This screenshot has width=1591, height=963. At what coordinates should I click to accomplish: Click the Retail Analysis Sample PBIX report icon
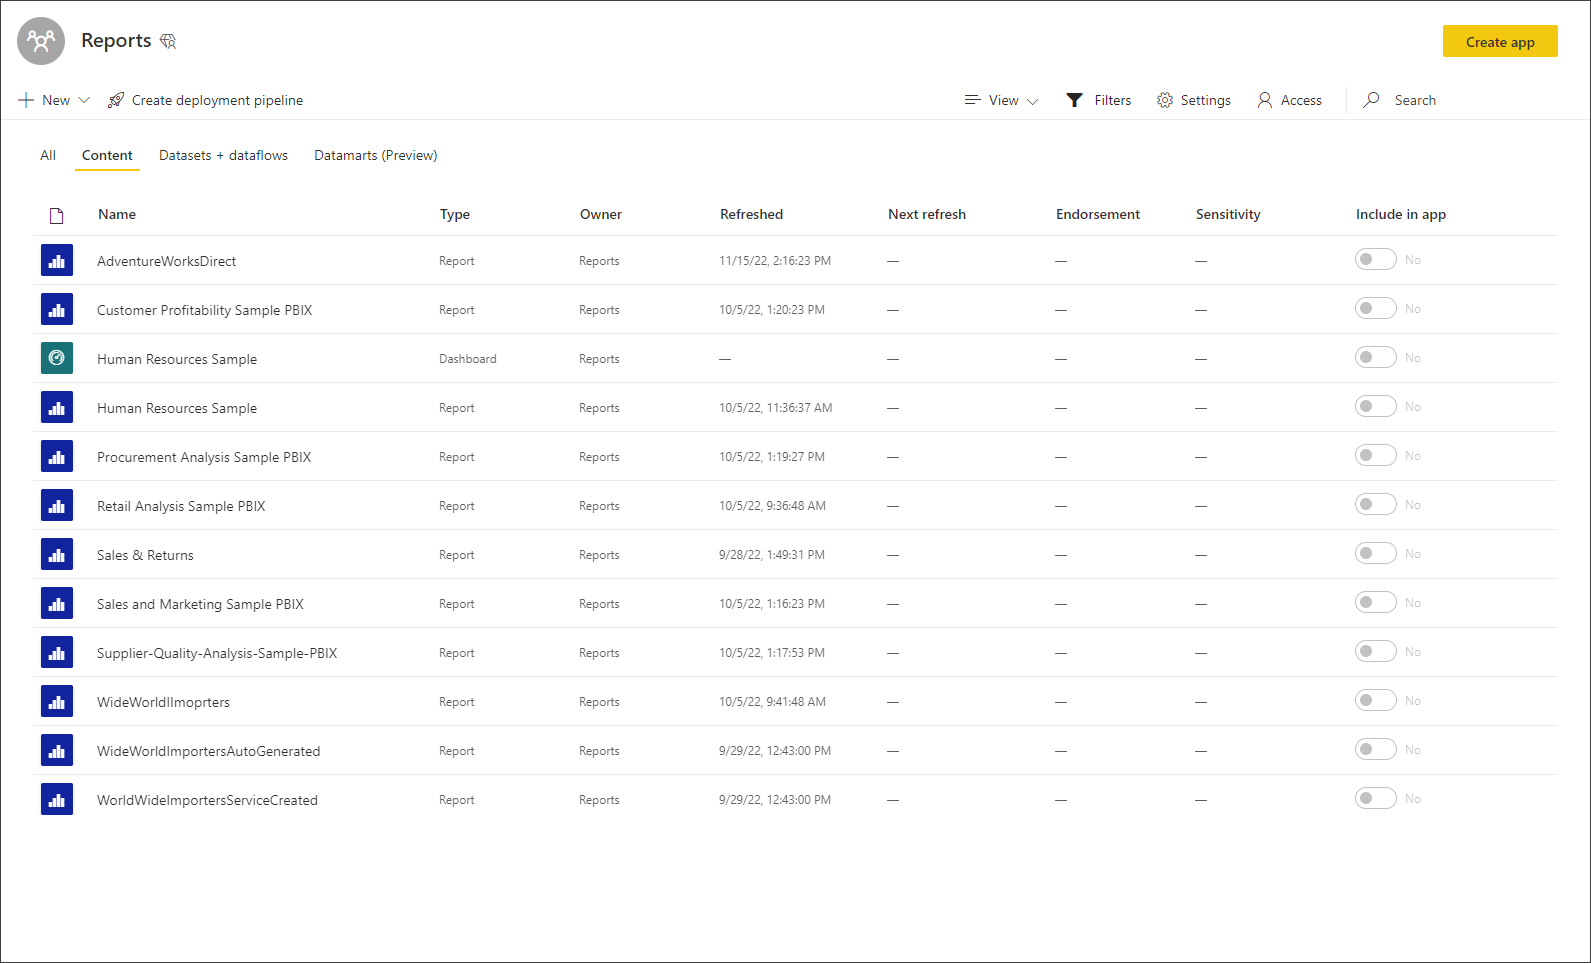57,505
